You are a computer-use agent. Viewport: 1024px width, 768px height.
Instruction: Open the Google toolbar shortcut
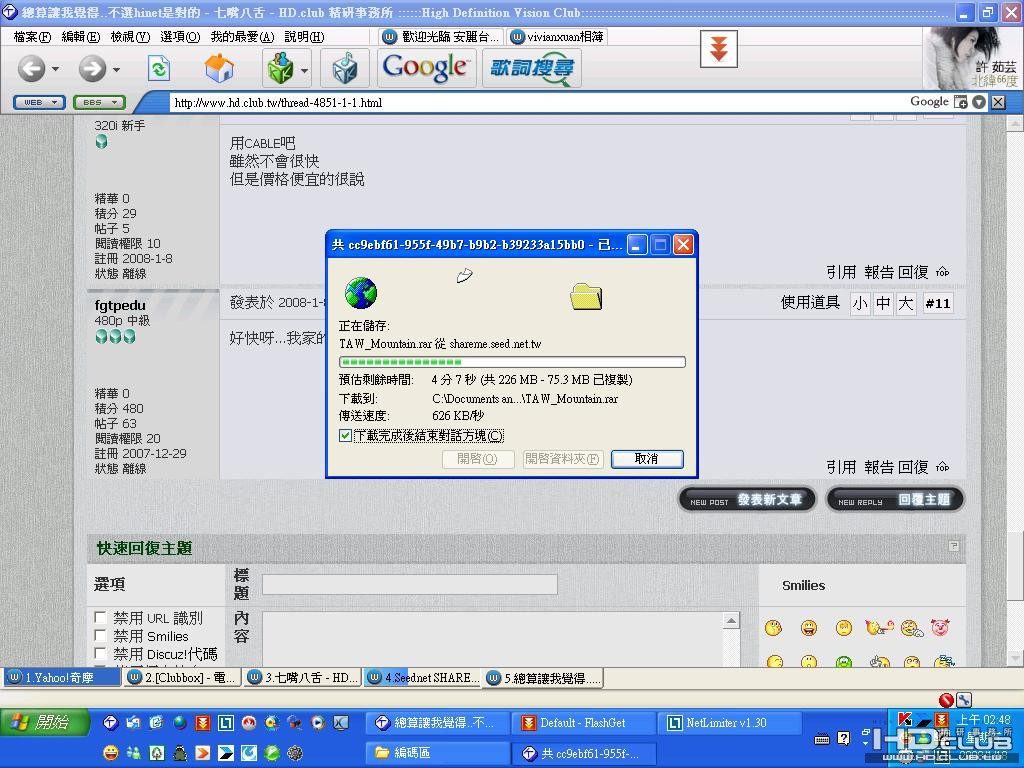(426, 68)
